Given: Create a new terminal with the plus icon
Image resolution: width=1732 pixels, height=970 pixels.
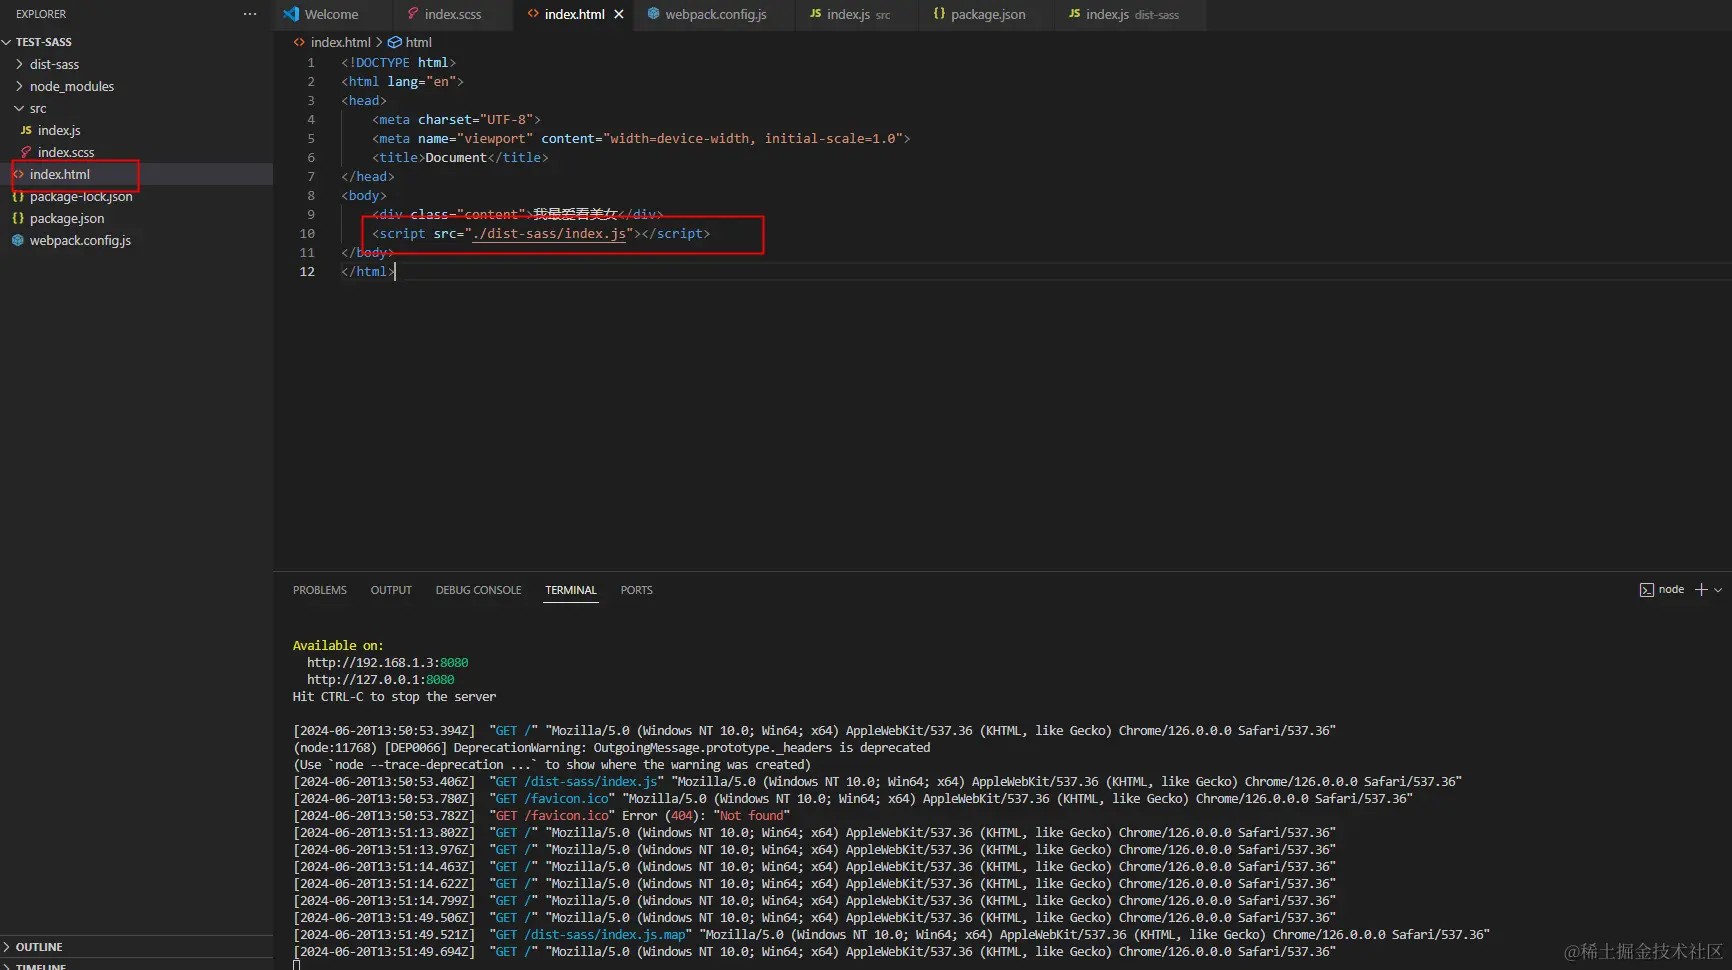Looking at the screenshot, I should click(1701, 590).
